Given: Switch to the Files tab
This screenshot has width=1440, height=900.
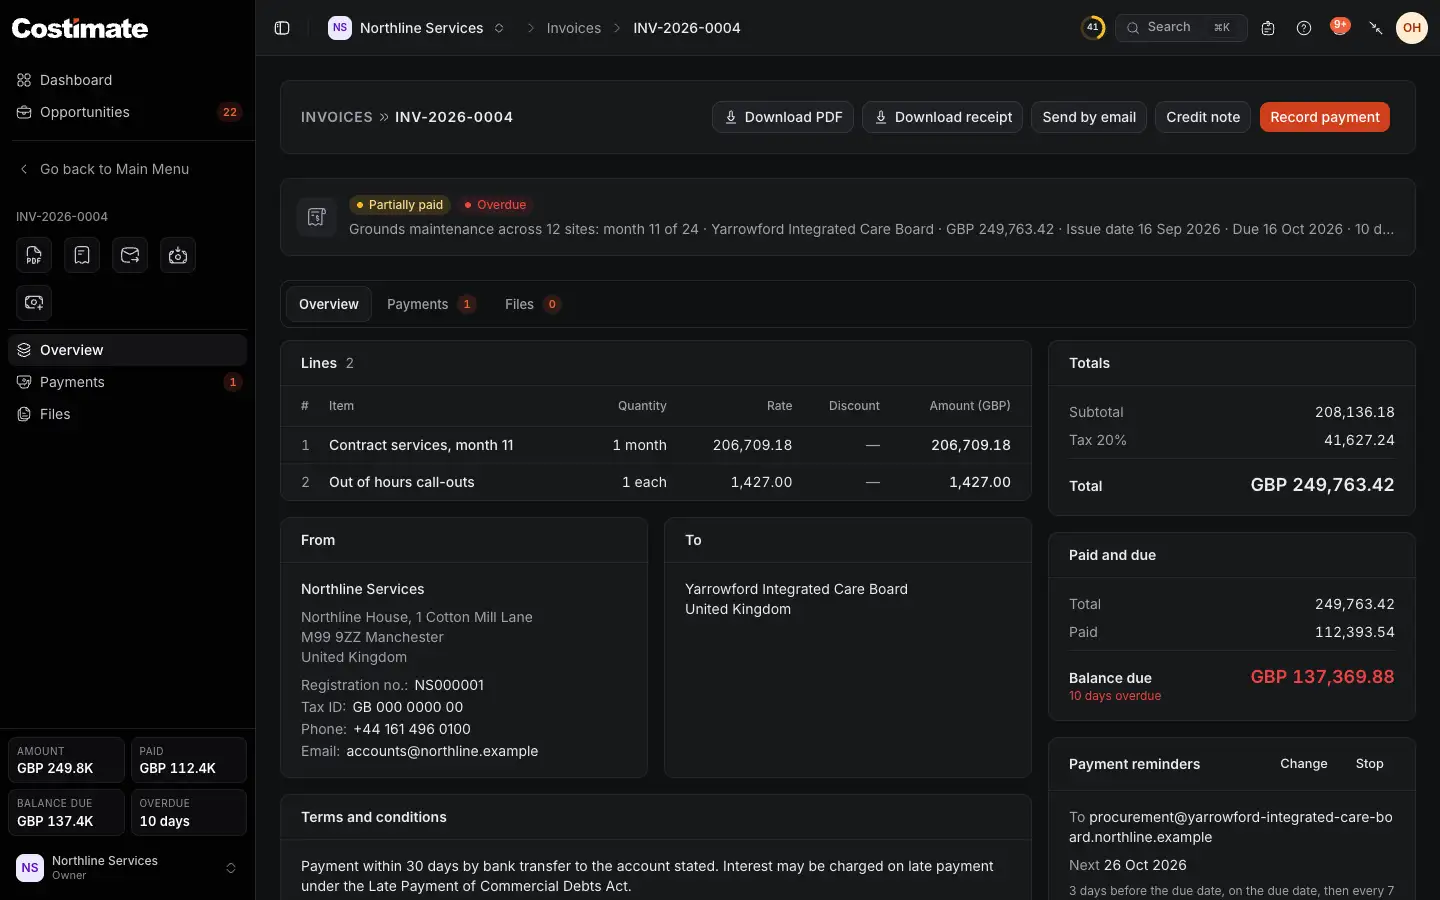Looking at the screenshot, I should pyautogui.click(x=532, y=304).
